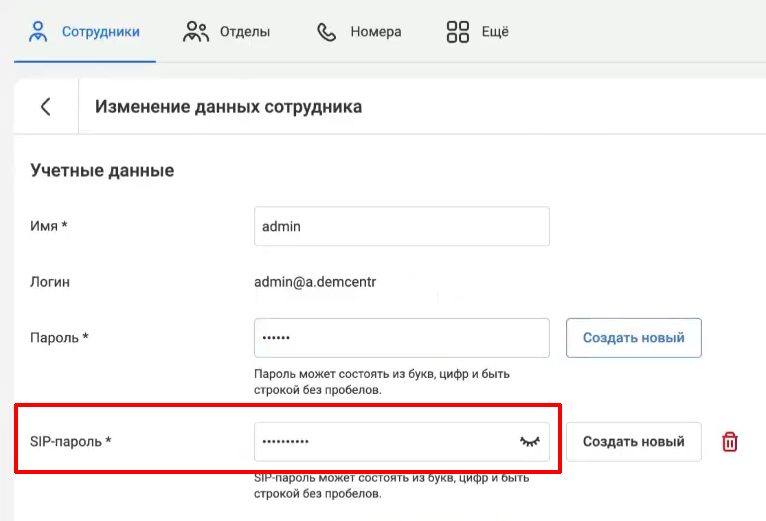Switch to the Номера tab label
This screenshot has height=521, width=766.
tap(376, 31)
